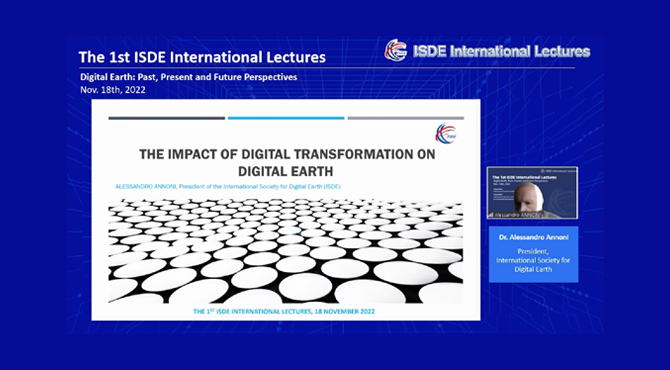Click 'The 1st ISDE International Lectures' title

(202, 57)
